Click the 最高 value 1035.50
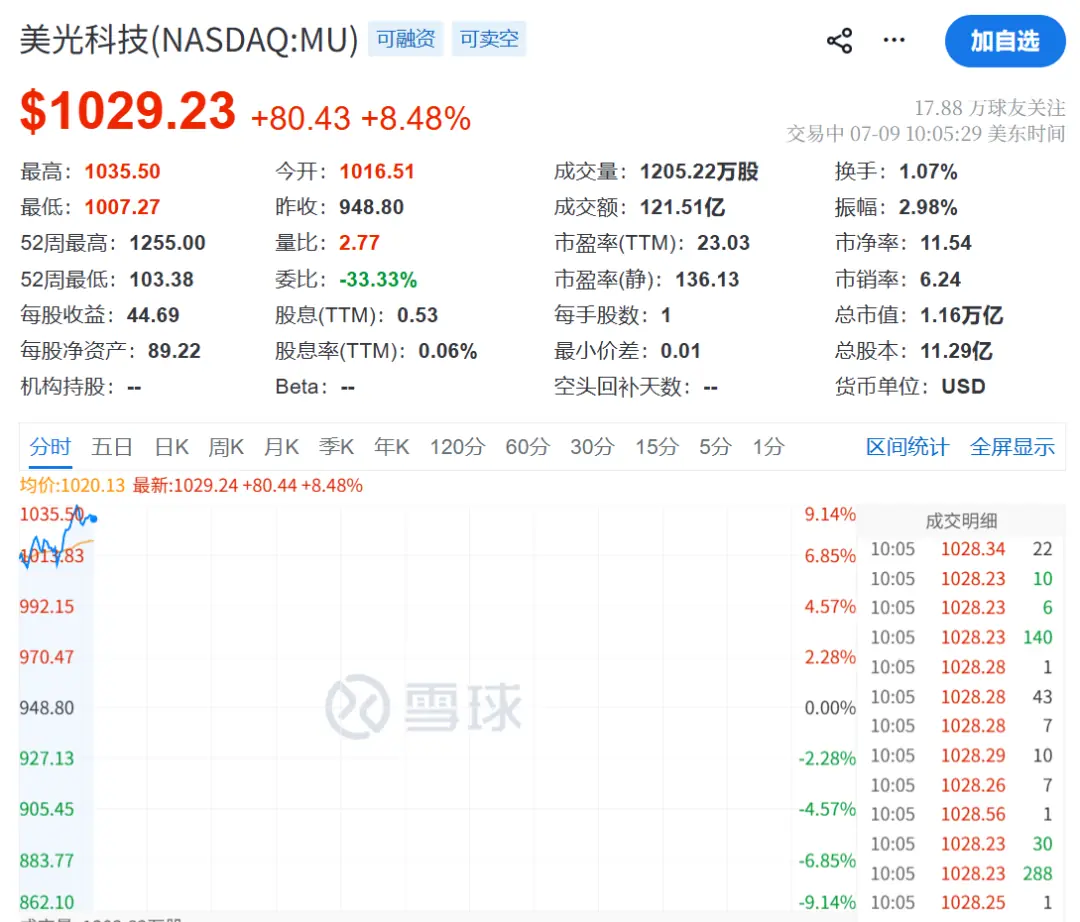1080x922 pixels. click(123, 171)
